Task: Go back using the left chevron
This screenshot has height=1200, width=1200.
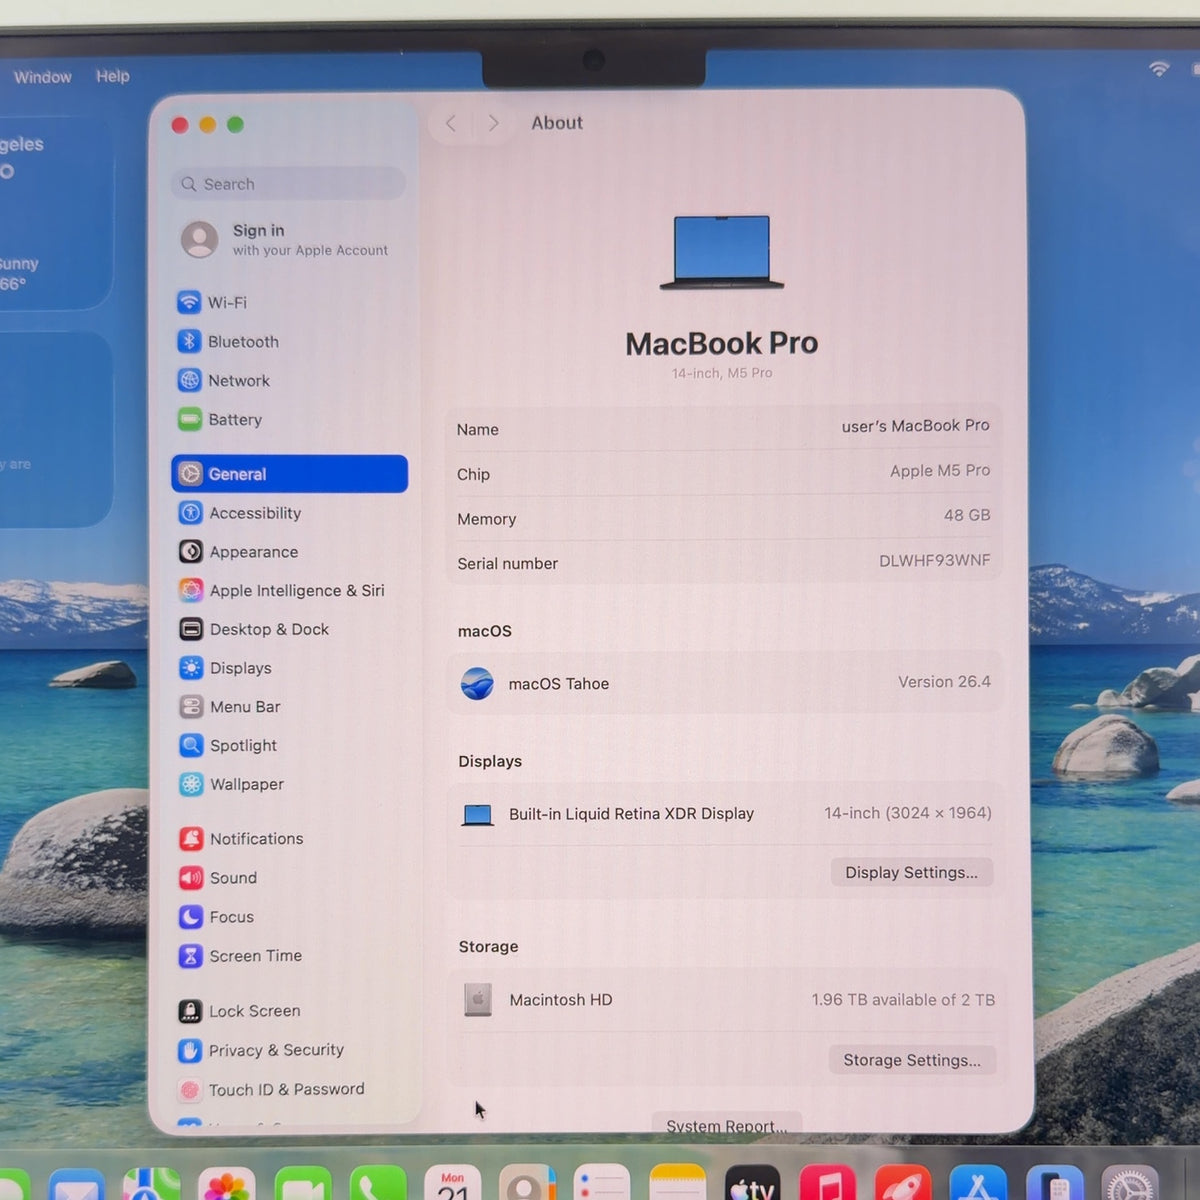Action: (x=451, y=123)
